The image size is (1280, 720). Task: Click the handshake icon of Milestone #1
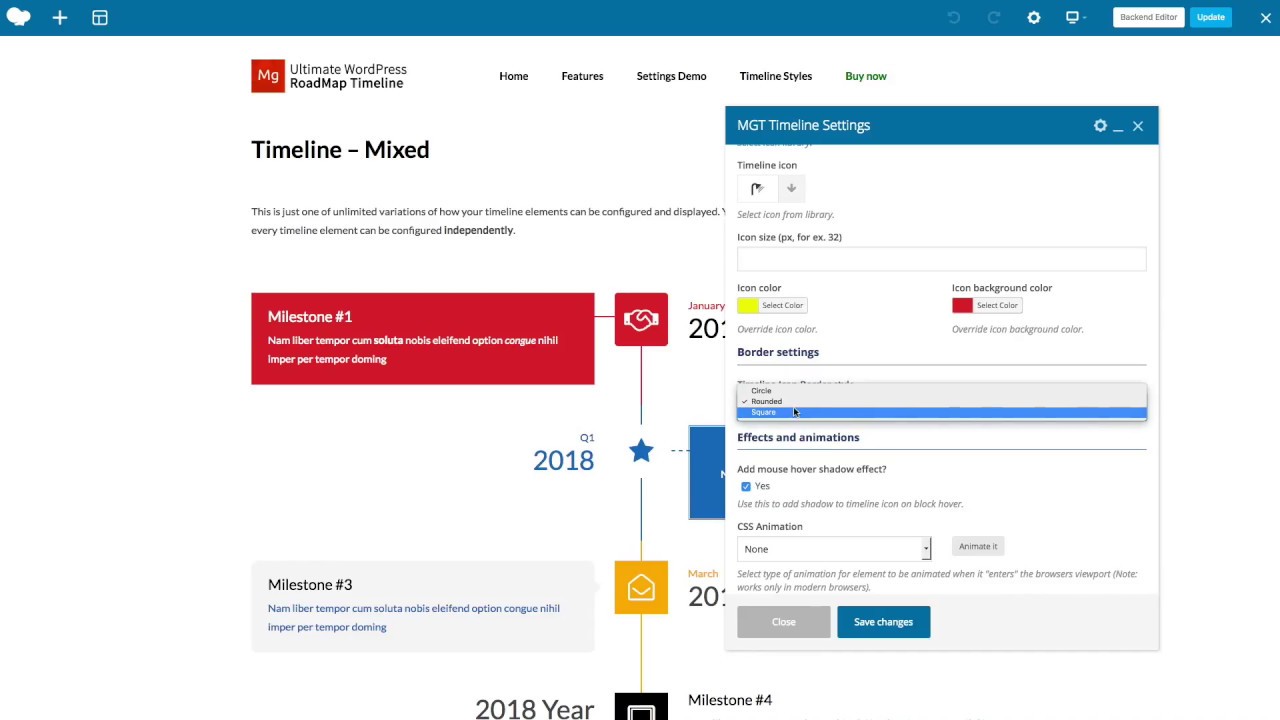[641, 320]
